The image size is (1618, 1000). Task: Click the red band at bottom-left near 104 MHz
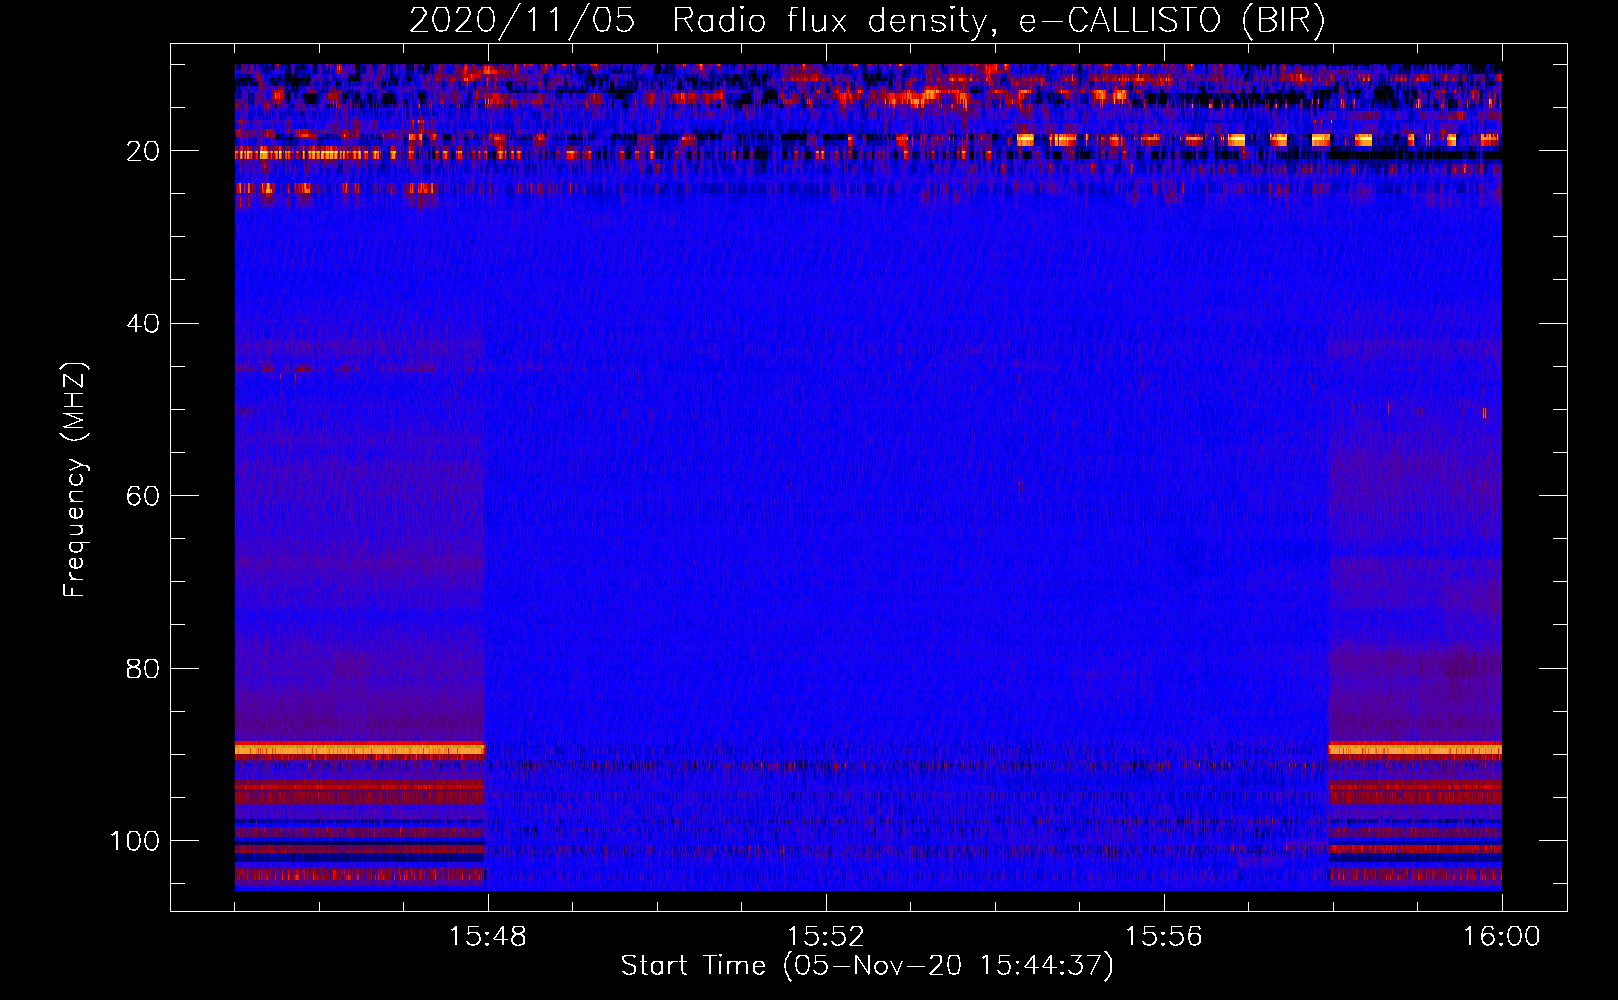pyautogui.click(x=359, y=875)
